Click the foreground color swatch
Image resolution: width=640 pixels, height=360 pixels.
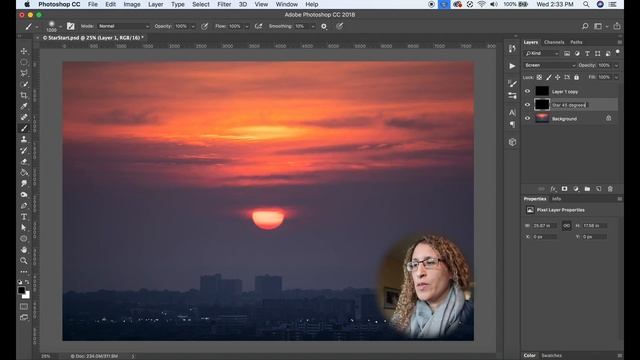click(x=21, y=290)
